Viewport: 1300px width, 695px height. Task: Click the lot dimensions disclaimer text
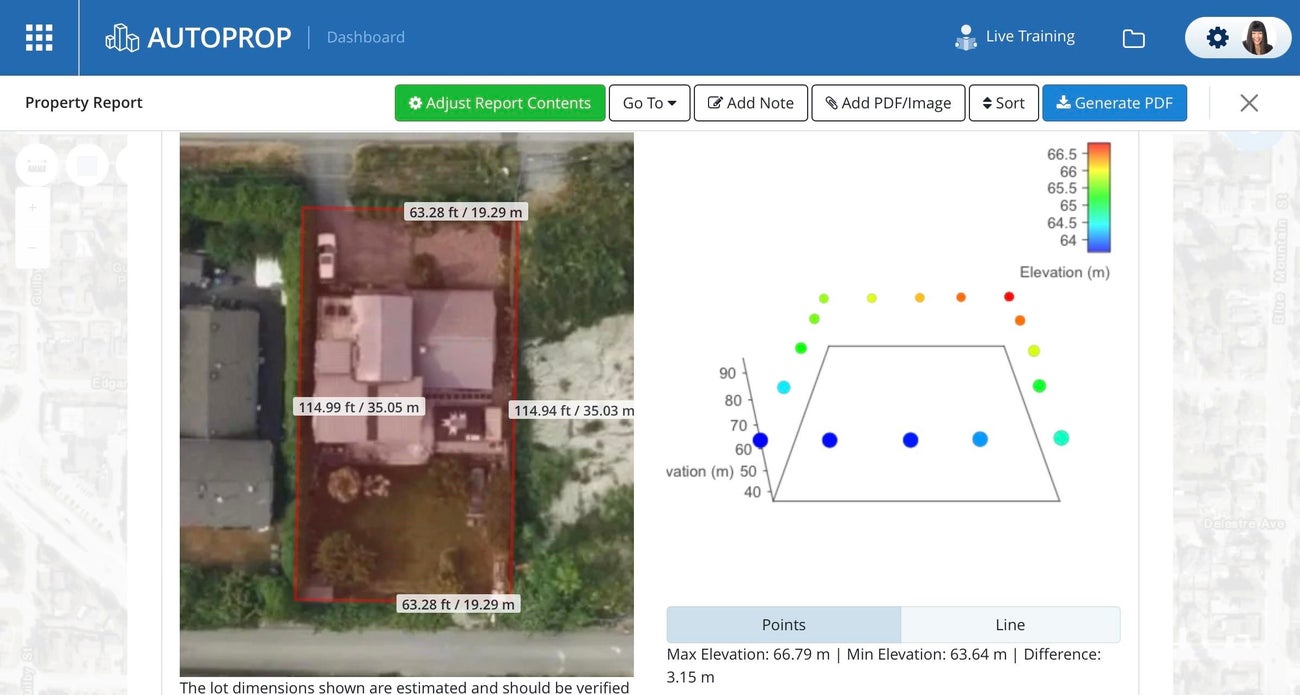coord(405,688)
